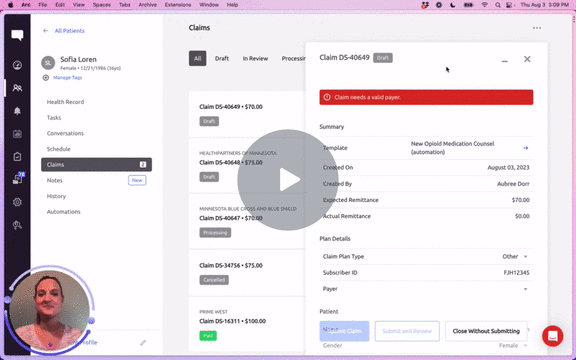Viewport: 576px width, 360px height.
Task: Open the dashboard gauge icon
Action: tap(17, 65)
